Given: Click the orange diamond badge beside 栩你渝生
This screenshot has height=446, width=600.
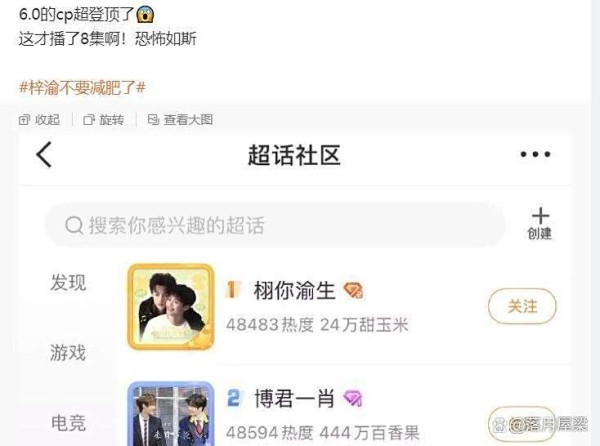Looking at the screenshot, I should coord(353,290).
